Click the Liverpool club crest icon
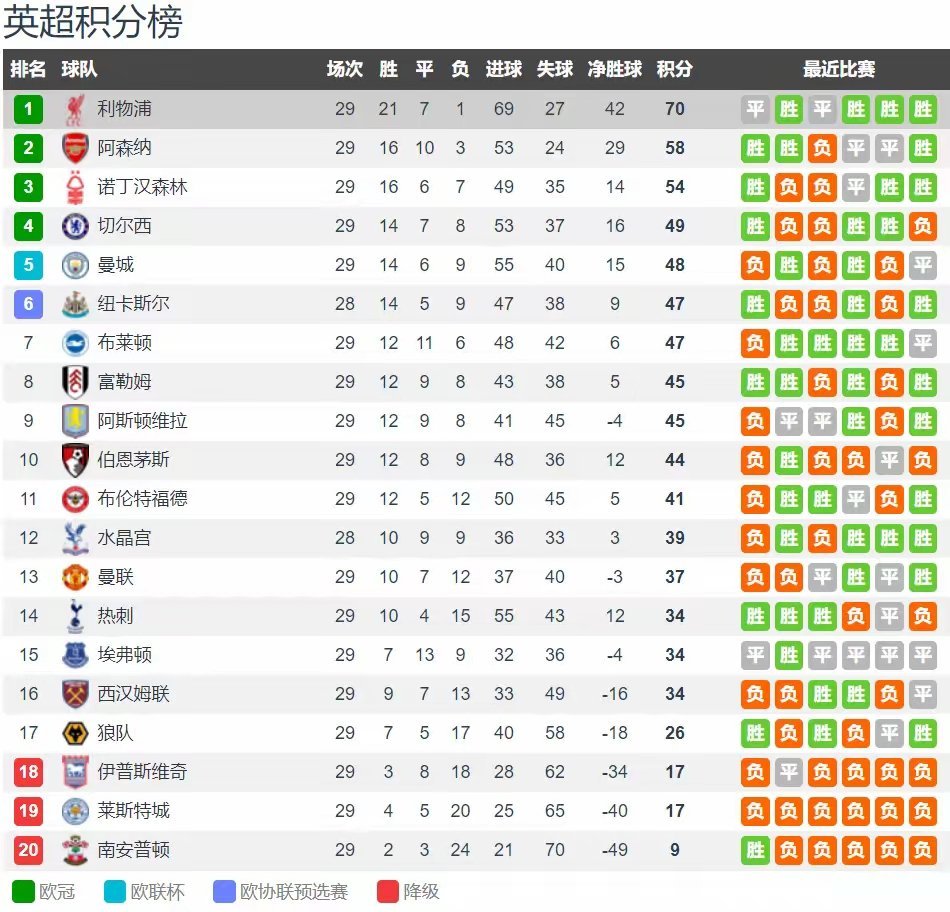Screen dimensions: 950x912 pos(75,110)
